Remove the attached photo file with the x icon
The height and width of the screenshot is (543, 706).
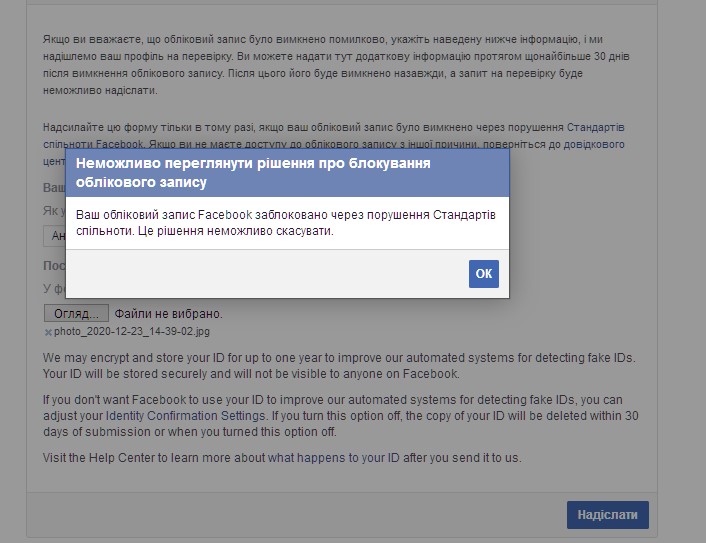tap(47, 332)
